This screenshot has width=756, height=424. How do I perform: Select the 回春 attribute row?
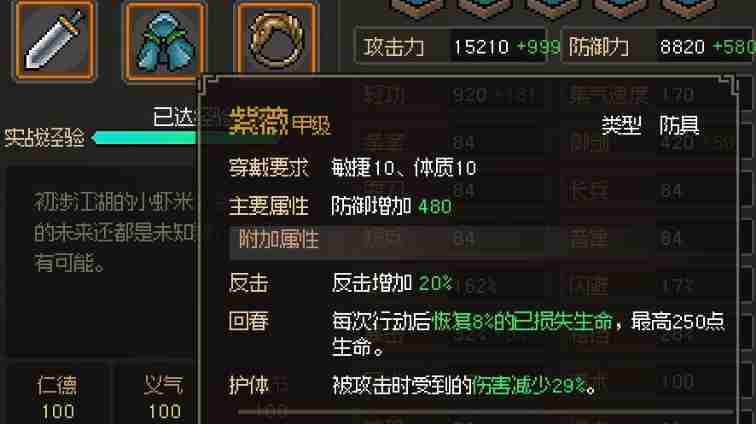tap(476, 334)
